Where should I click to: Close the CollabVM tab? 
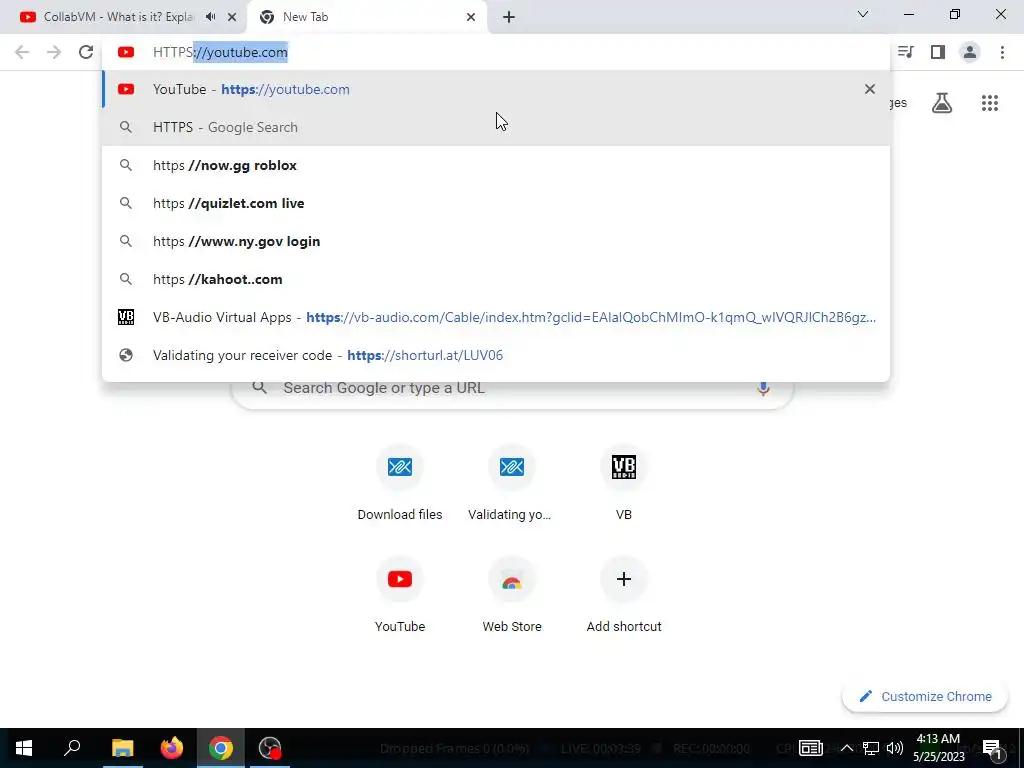(x=232, y=17)
